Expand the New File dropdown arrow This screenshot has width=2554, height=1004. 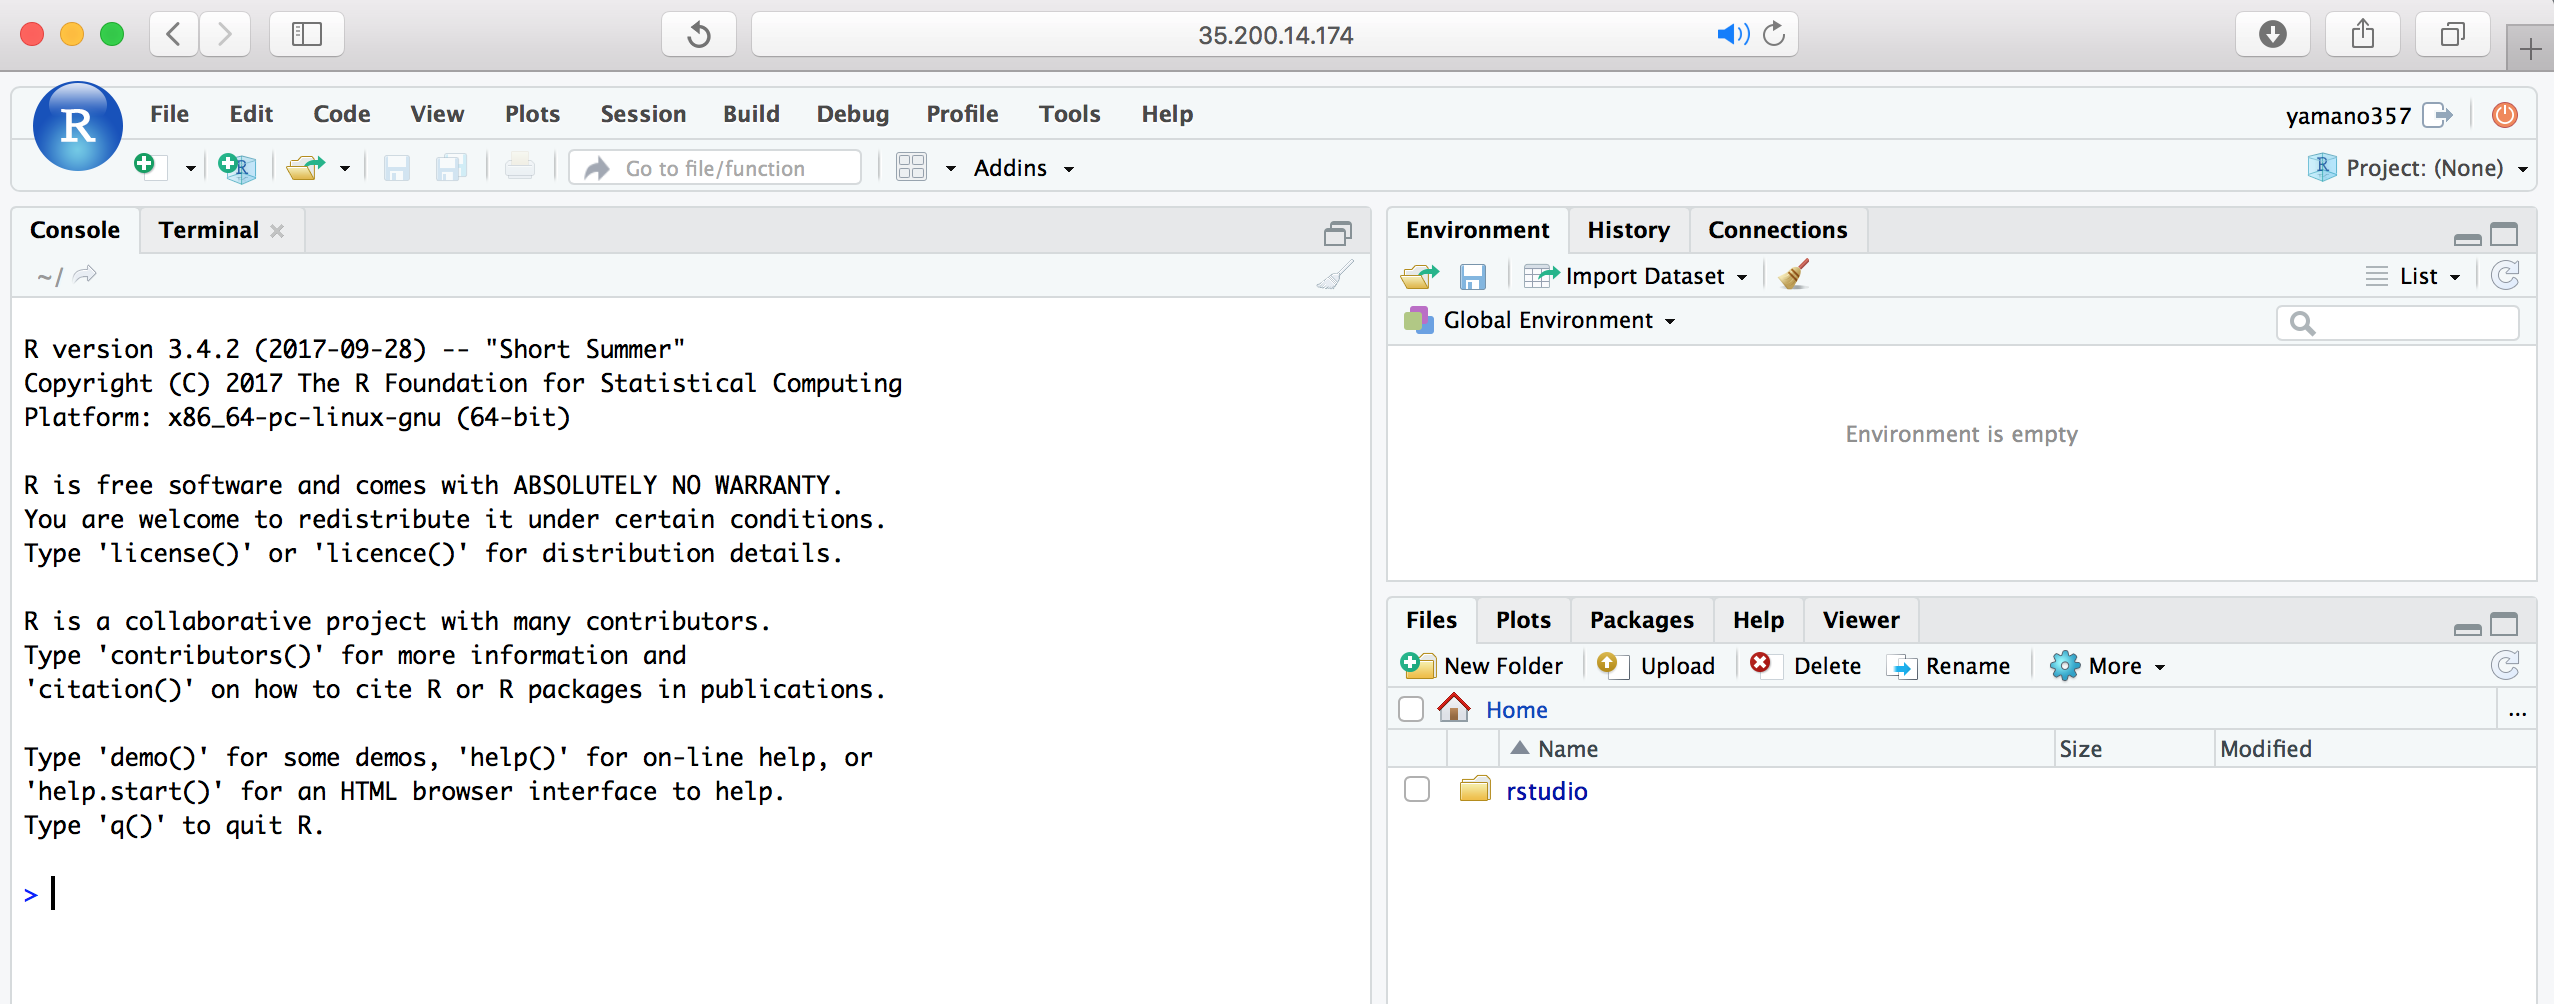[190, 169]
